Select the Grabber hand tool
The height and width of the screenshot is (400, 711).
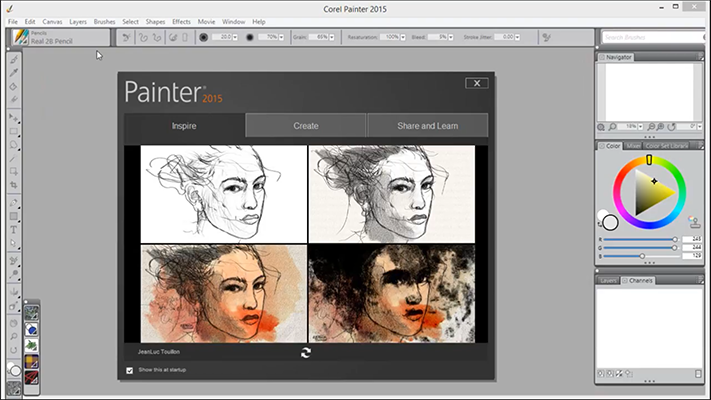pos(14,323)
